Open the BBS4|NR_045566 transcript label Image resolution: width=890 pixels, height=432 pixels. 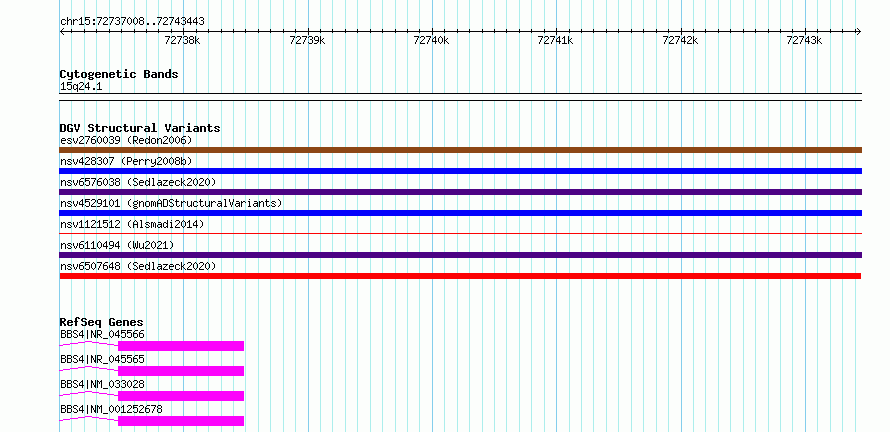tap(102, 334)
